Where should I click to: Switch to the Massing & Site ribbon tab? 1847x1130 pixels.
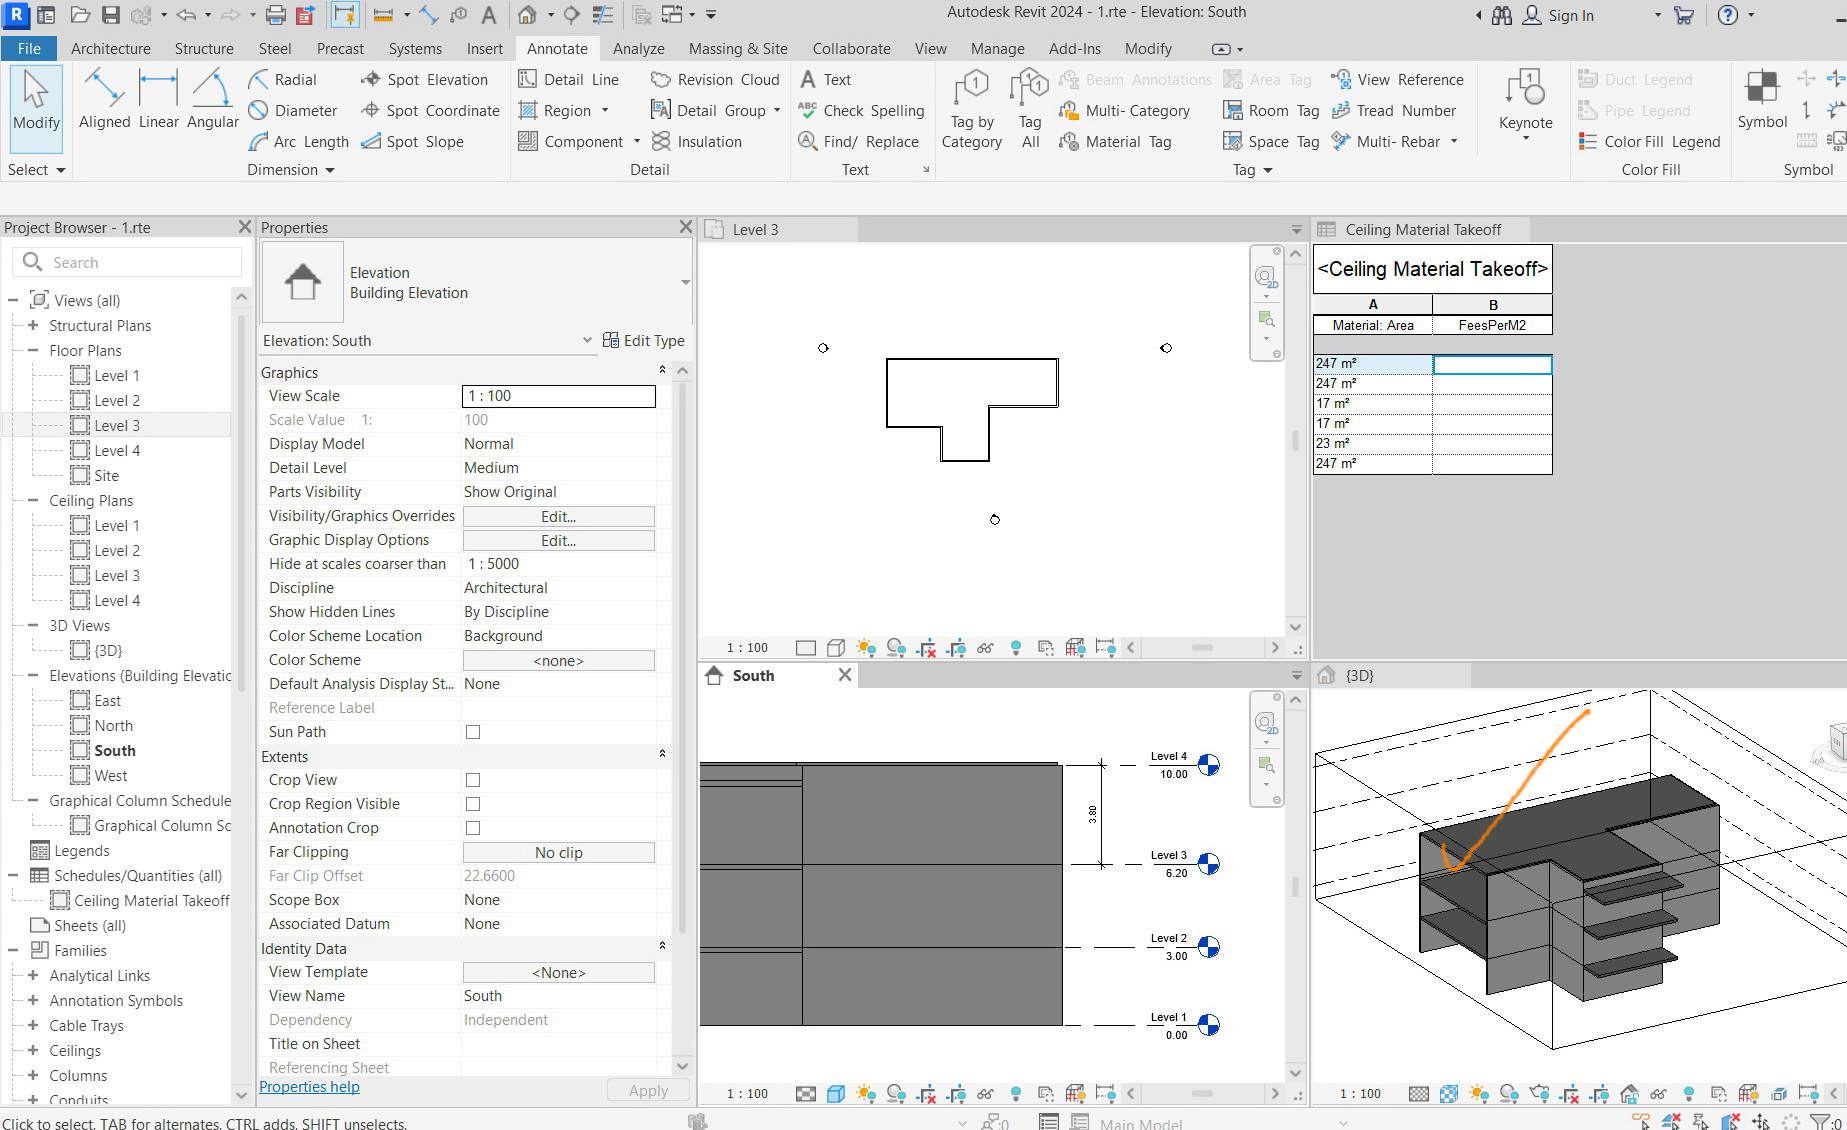[737, 48]
